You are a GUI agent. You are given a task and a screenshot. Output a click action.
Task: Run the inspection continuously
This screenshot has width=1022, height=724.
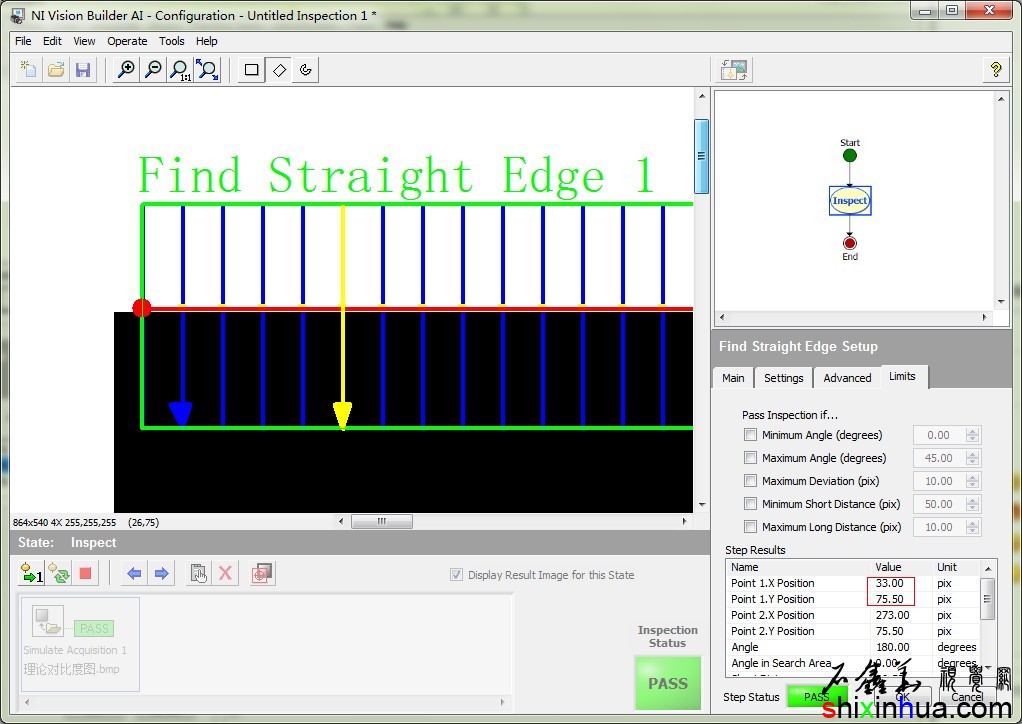(x=59, y=573)
